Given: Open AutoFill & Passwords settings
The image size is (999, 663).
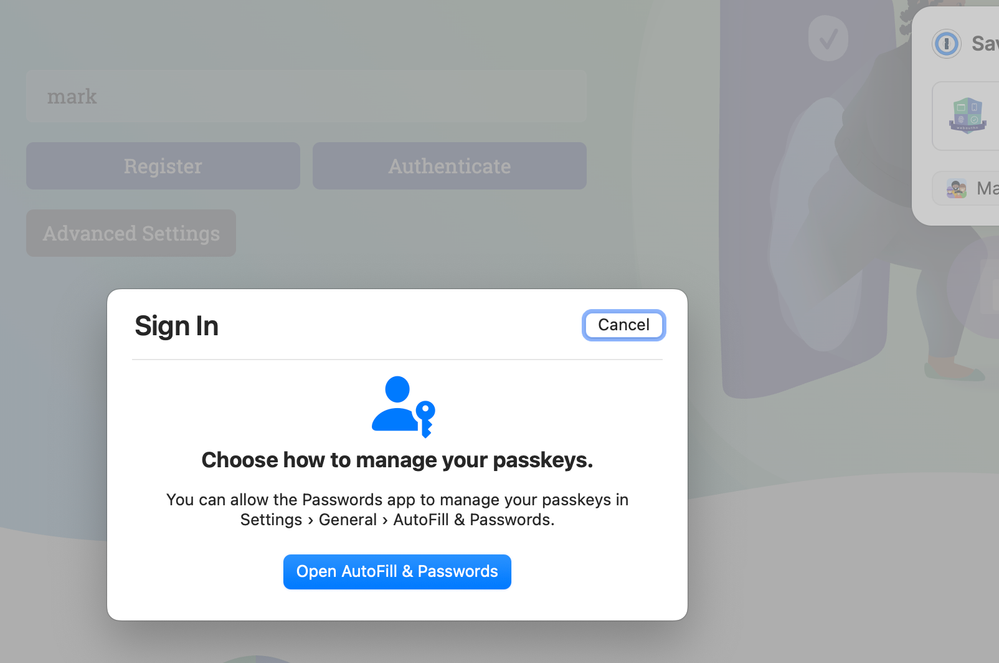Looking at the screenshot, I should [x=397, y=572].
